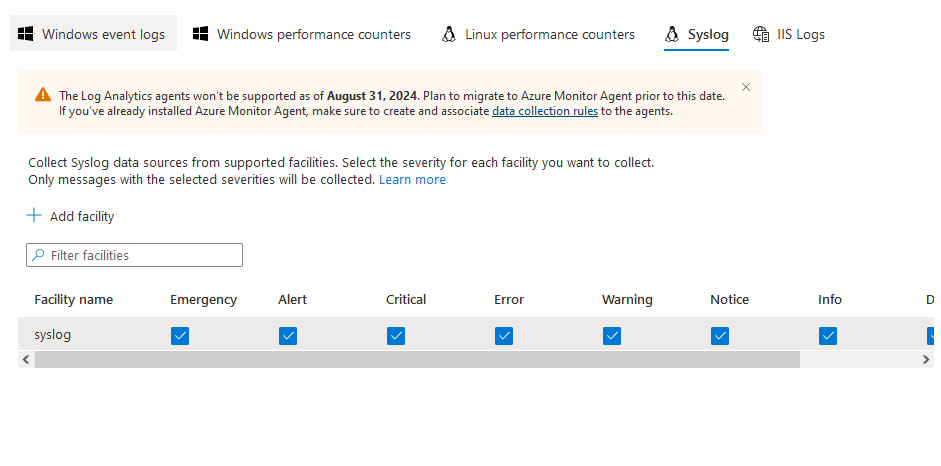Toggle the Critical checkbox for syslog

396,336
